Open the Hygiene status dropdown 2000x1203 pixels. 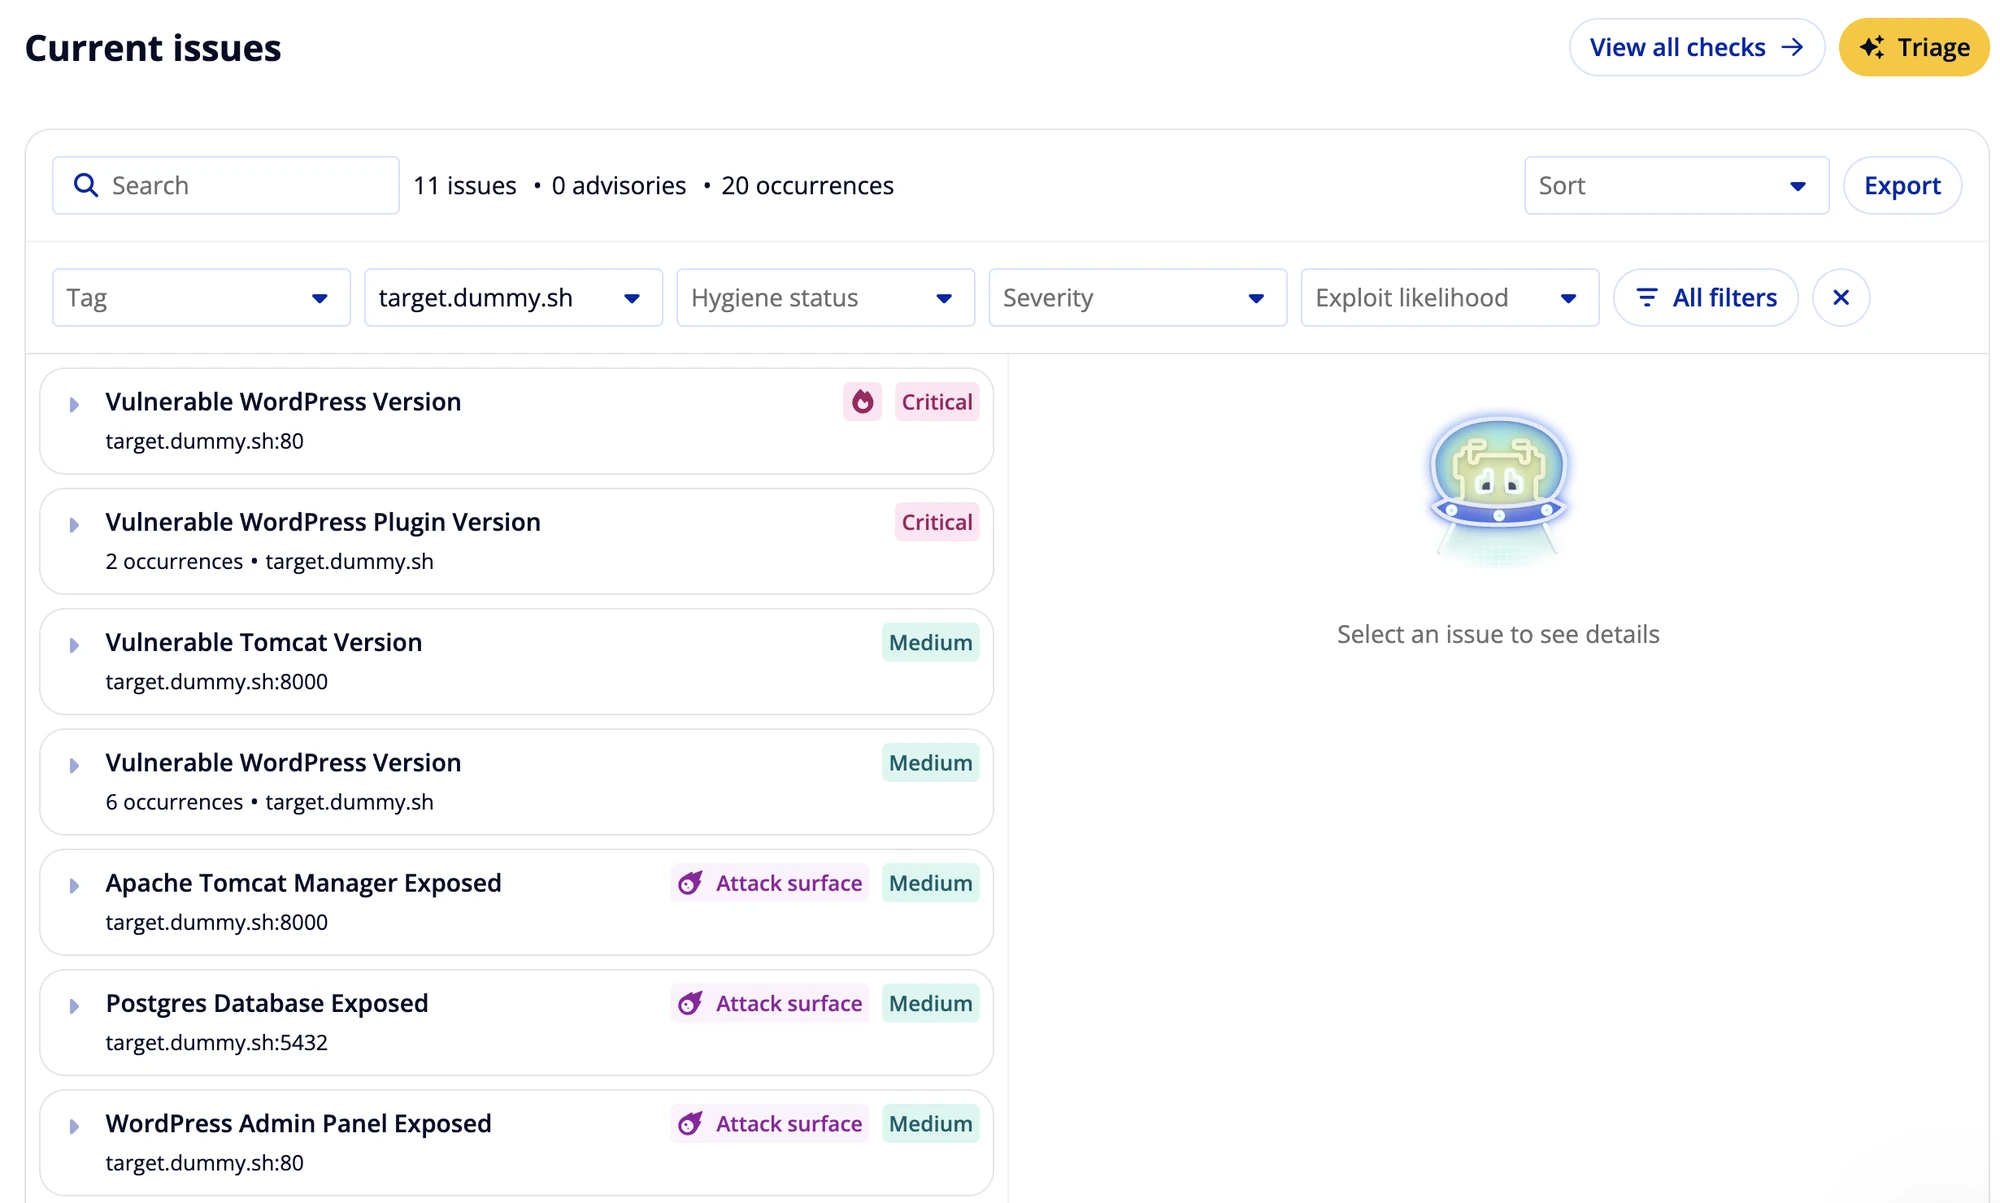[825, 297]
